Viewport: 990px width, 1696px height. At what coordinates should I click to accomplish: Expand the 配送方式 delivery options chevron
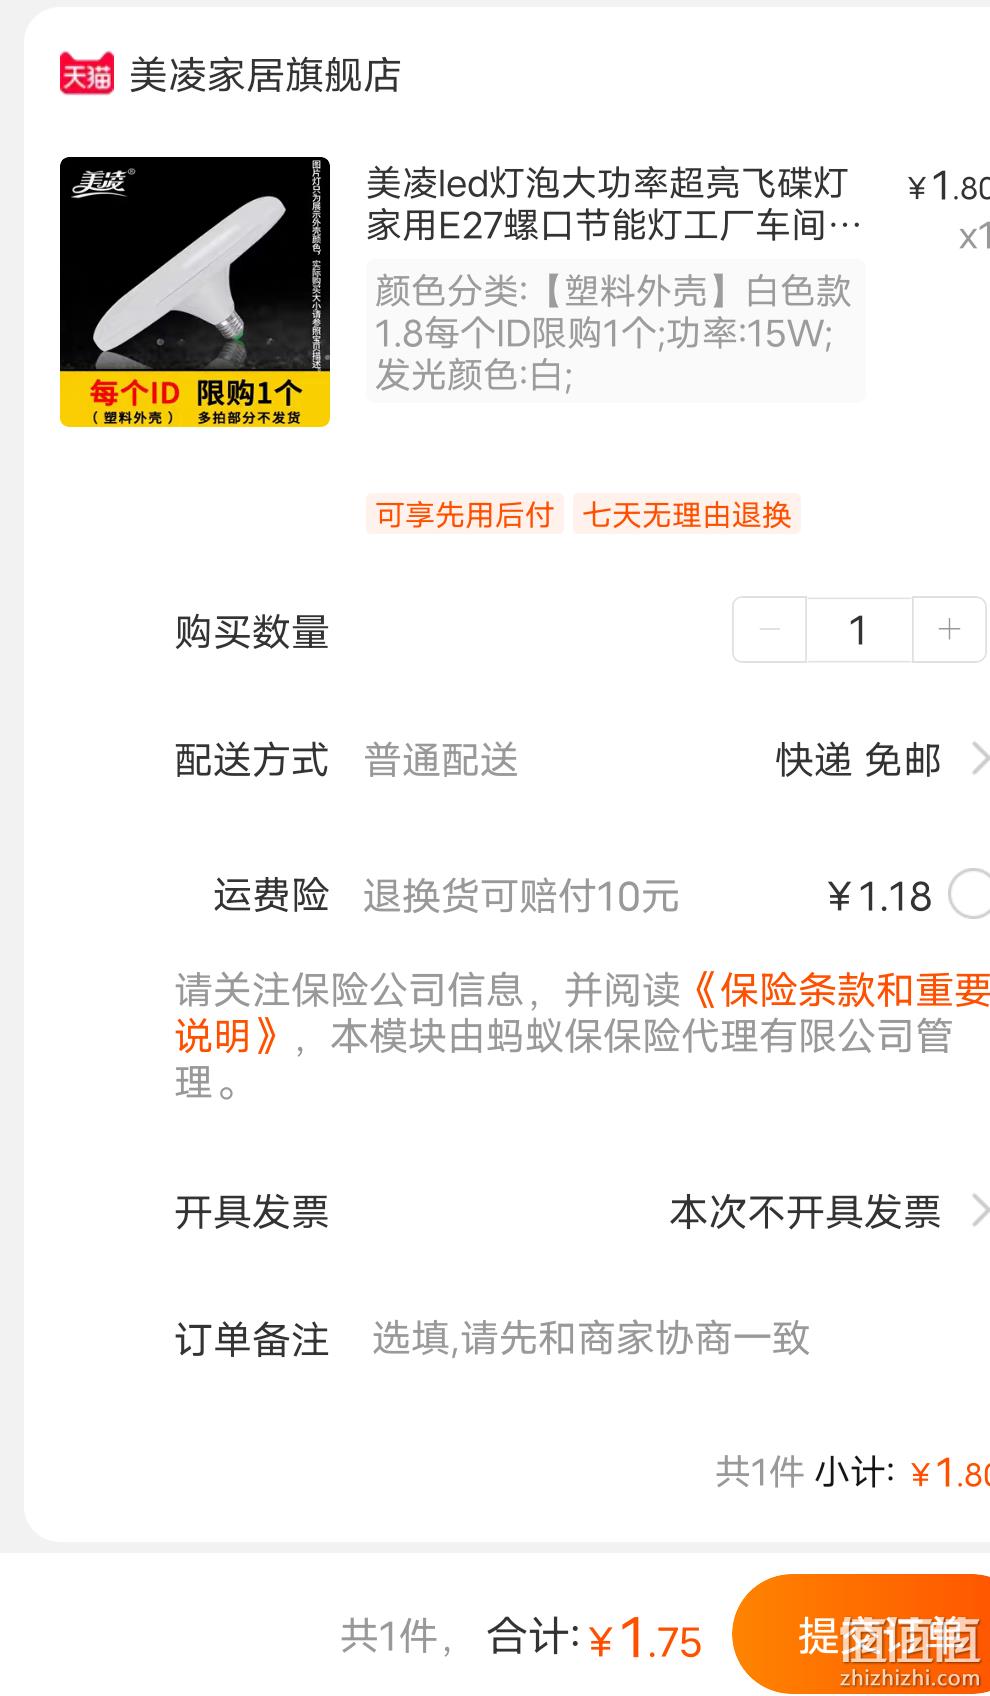pos(979,759)
